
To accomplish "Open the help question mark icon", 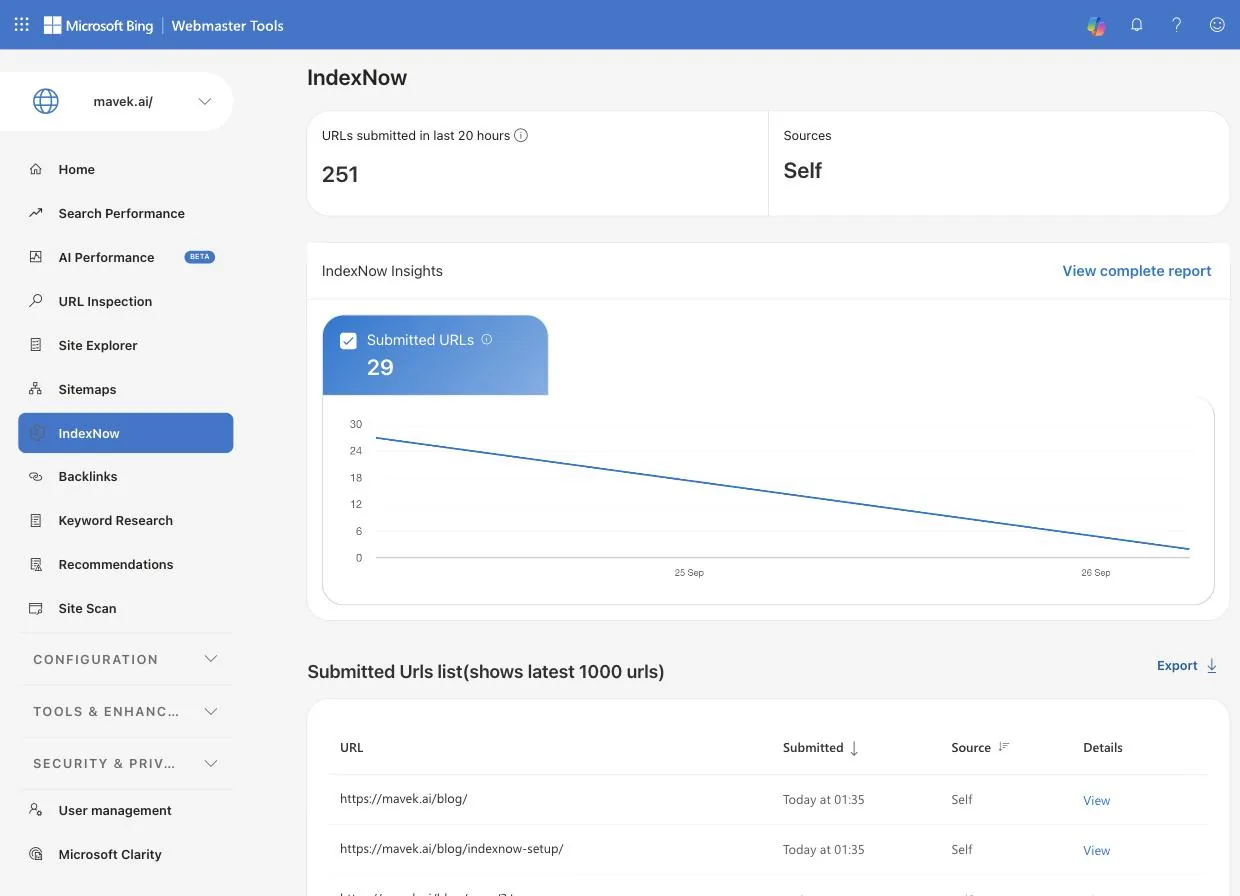I will [x=1177, y=25].
